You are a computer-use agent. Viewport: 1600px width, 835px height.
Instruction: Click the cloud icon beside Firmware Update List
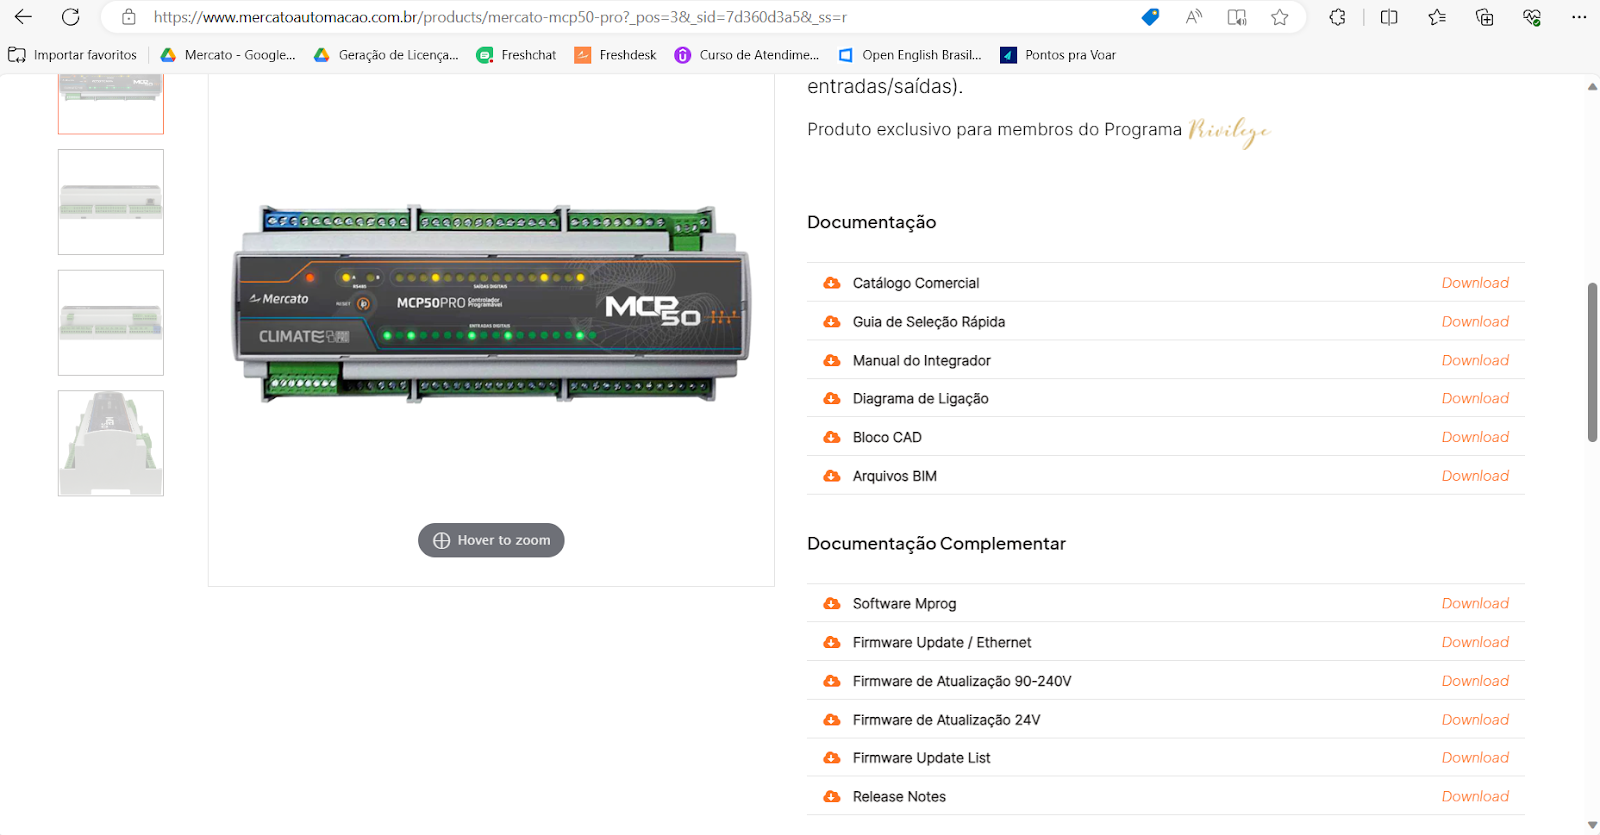pyautogui.click(x=831, y=757)
